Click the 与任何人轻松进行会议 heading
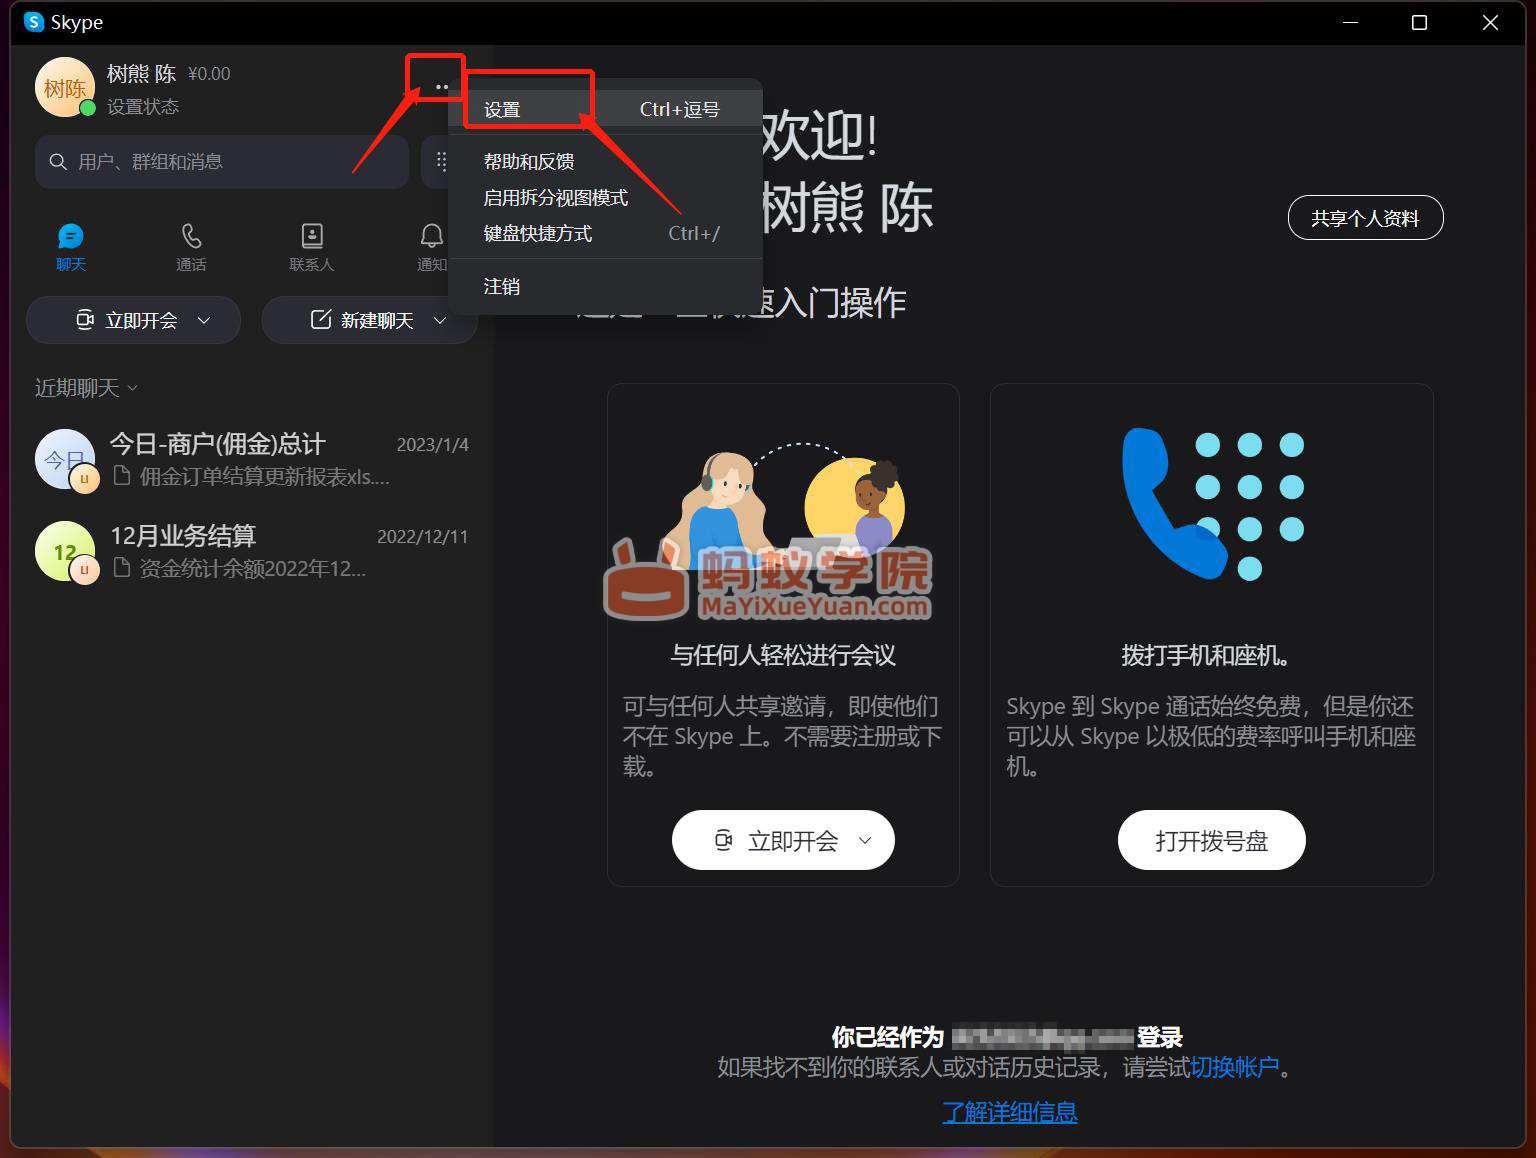 pyautogui.click(x=783, y=655)
